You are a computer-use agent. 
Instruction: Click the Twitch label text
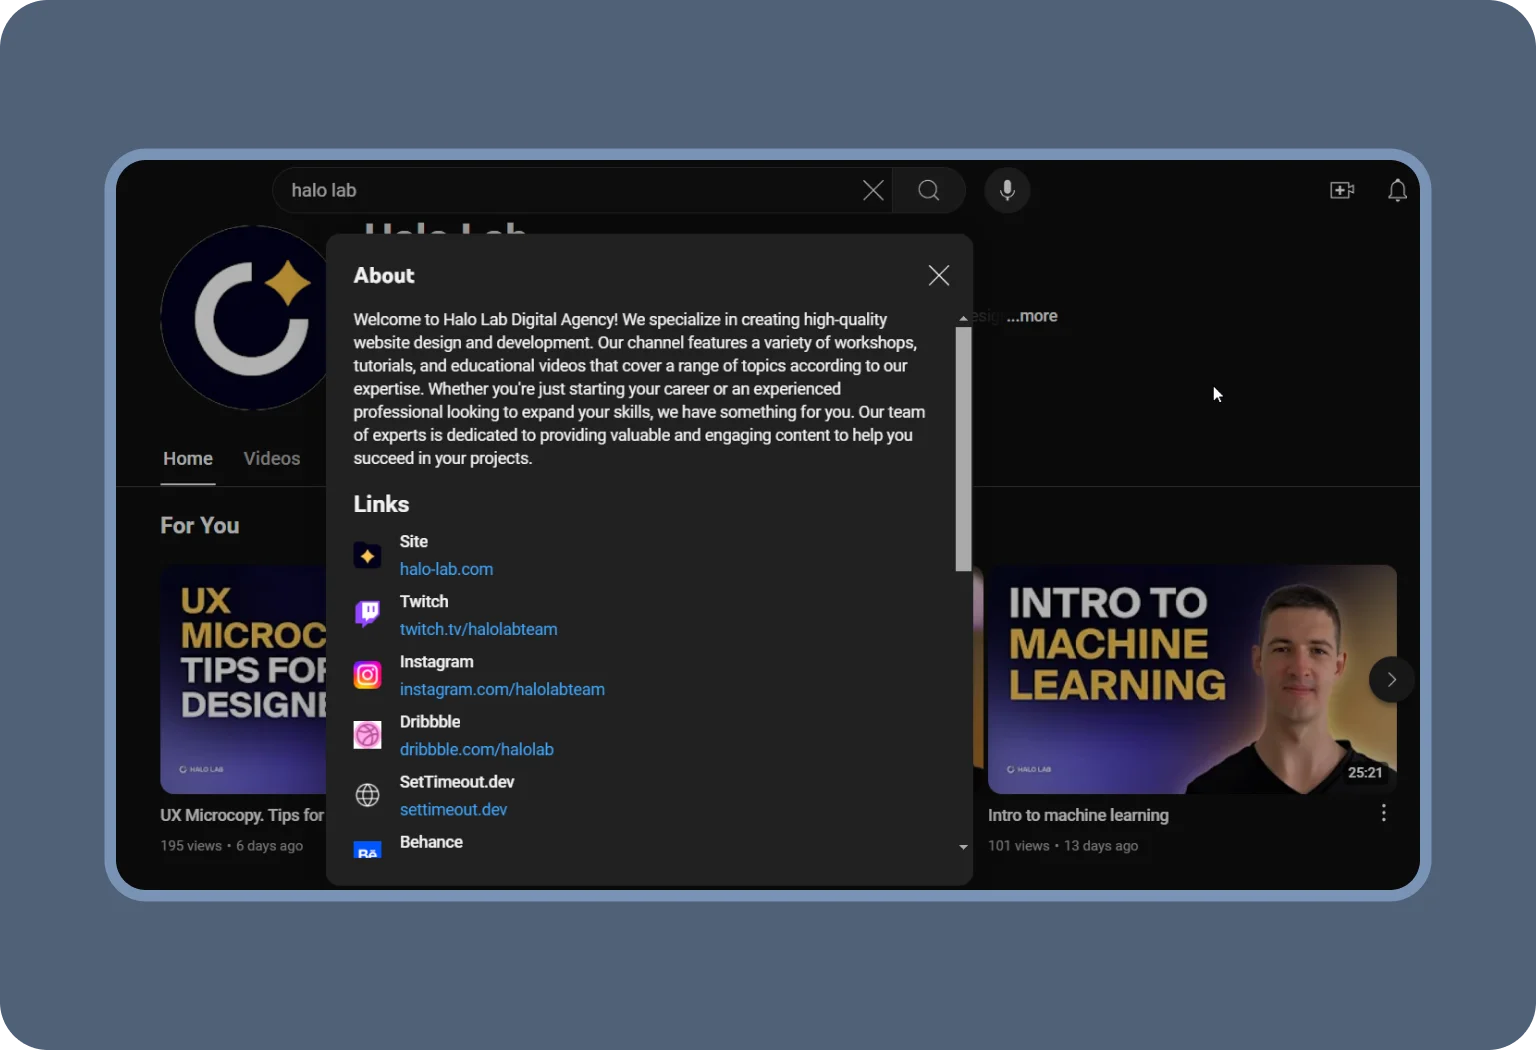pyautogui.click(x=424, y=601)
